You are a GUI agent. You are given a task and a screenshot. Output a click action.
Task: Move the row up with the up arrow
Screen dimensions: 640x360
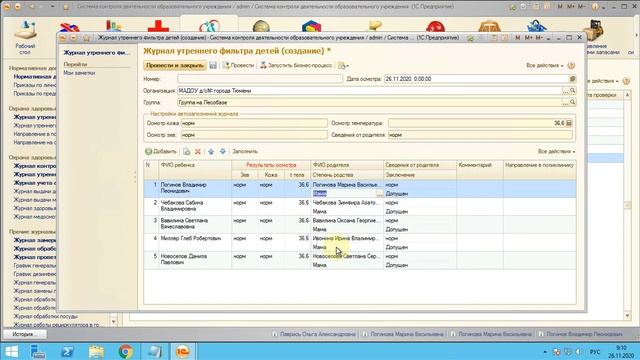(211, 151)
